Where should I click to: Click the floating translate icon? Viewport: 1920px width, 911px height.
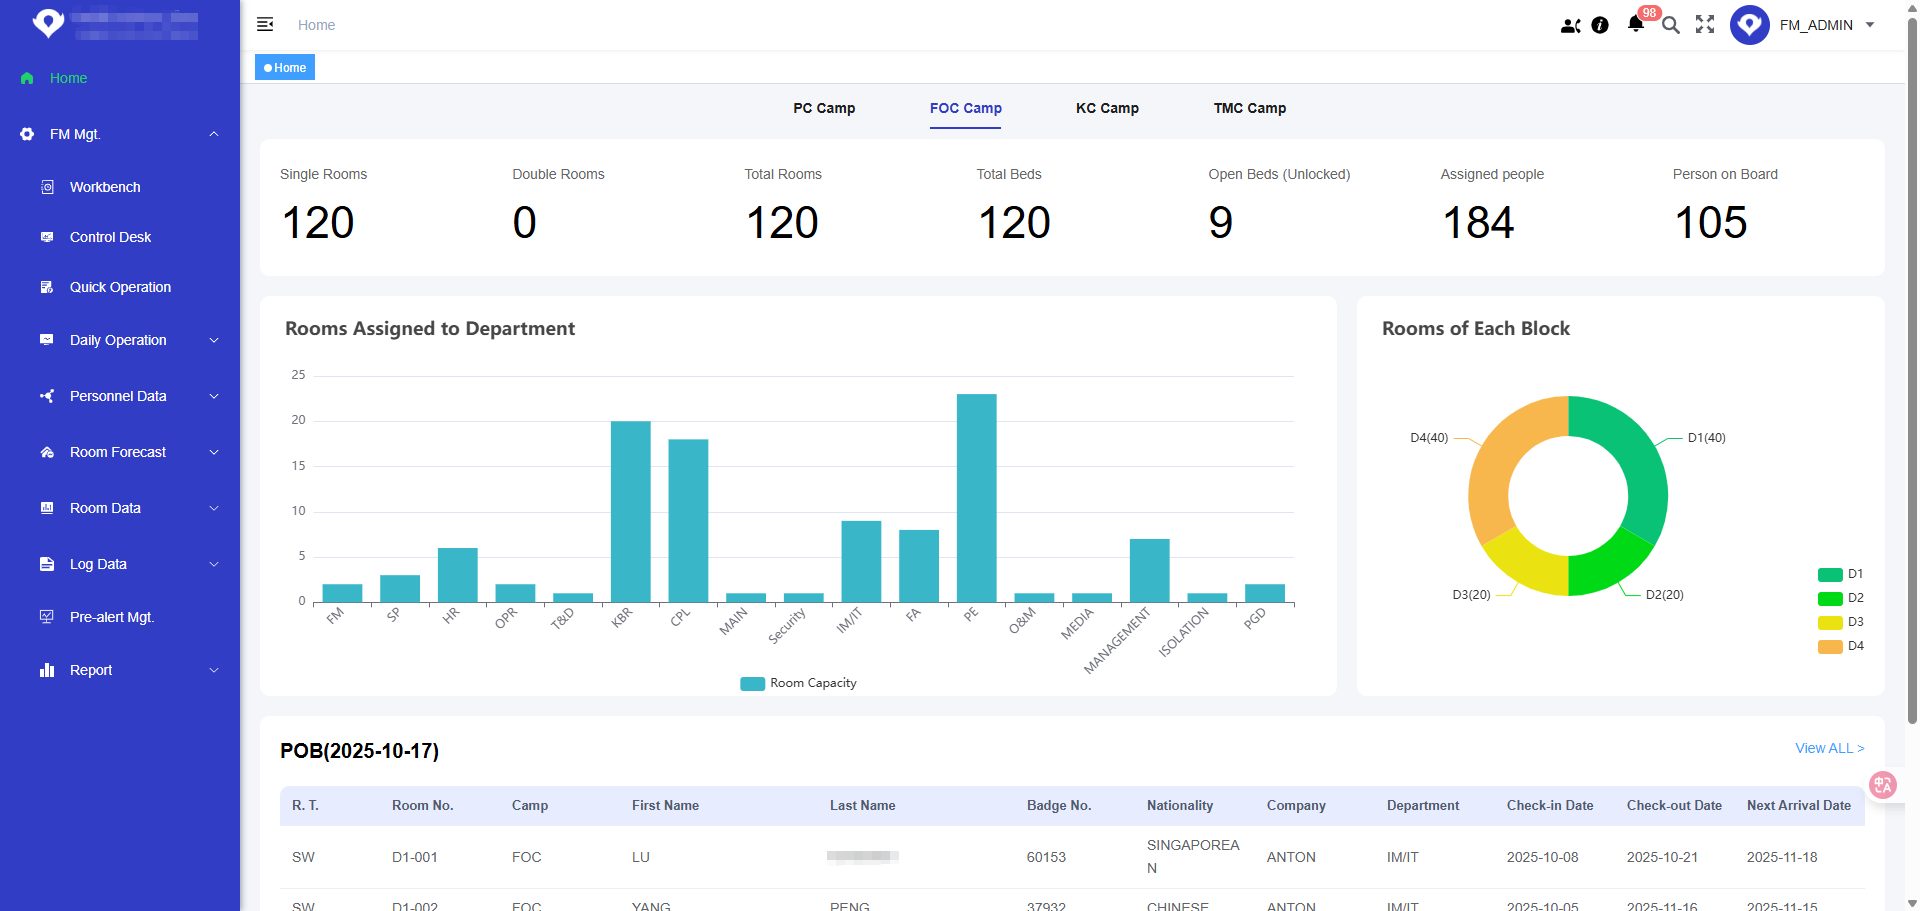(x=1883, y=785)
